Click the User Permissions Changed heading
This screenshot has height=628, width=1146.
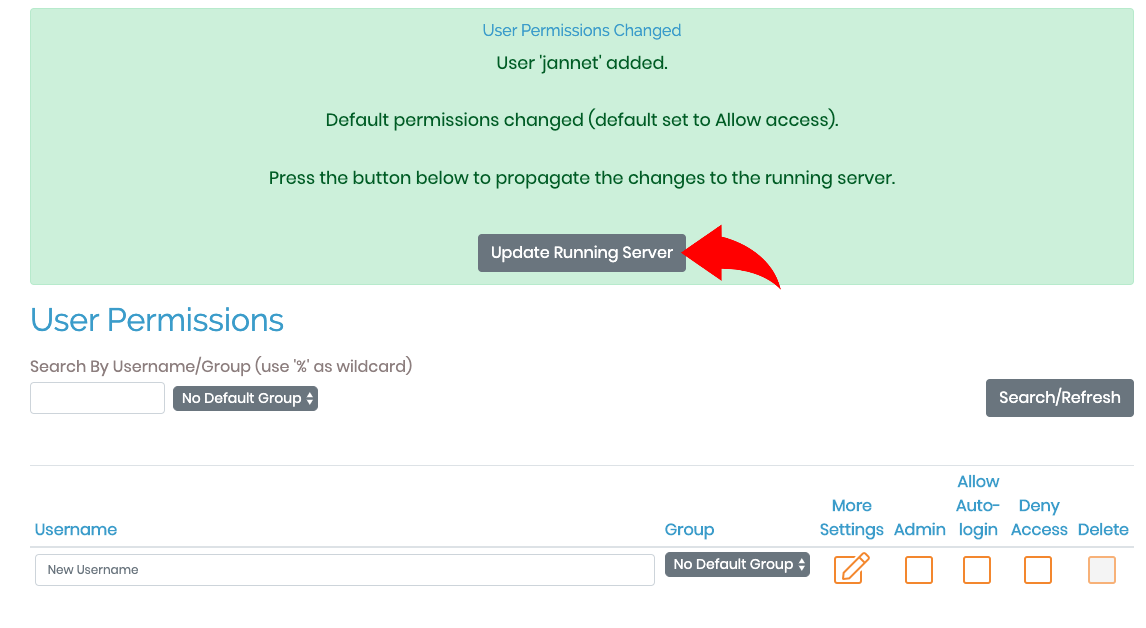[582, 31]
